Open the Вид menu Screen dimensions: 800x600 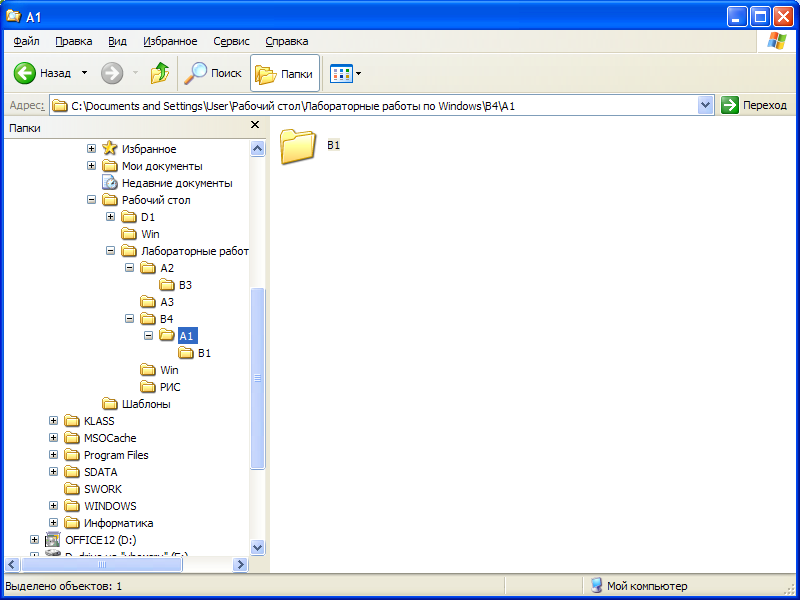click(117, 41)
